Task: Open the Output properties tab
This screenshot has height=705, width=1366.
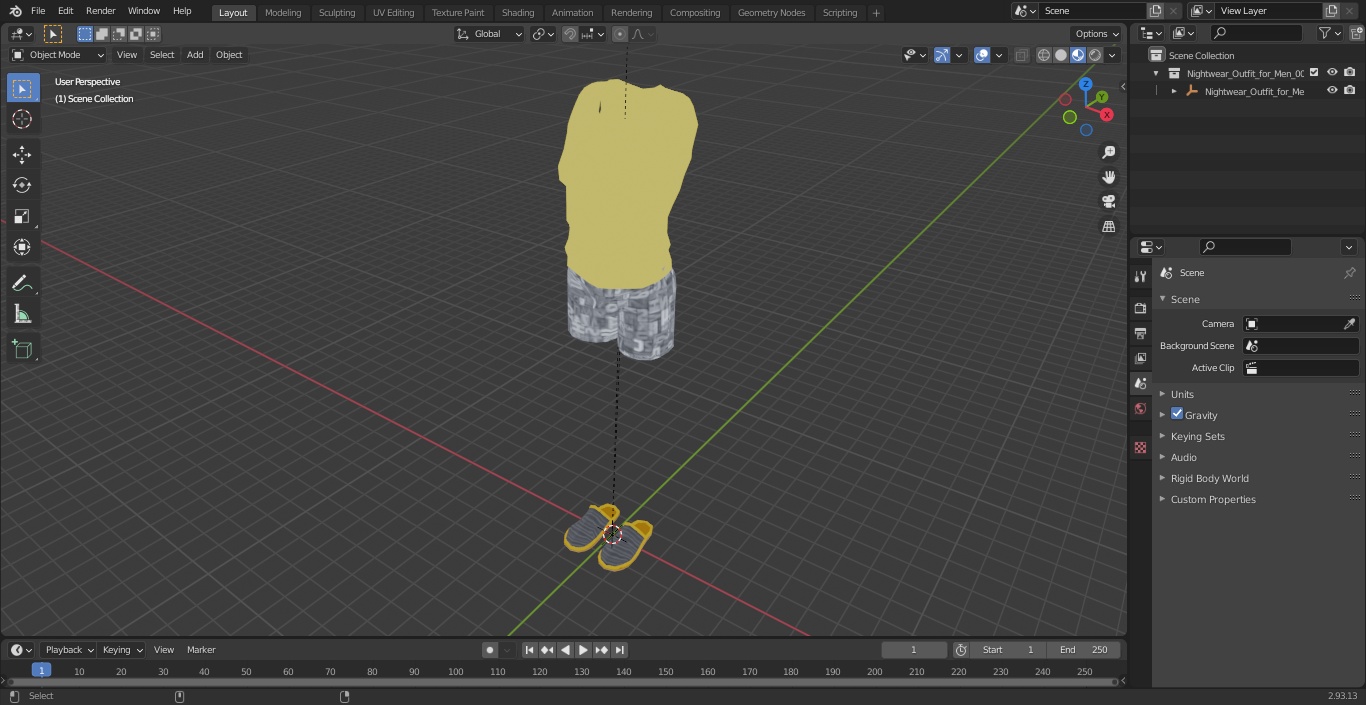Action: click(1140, 333)
